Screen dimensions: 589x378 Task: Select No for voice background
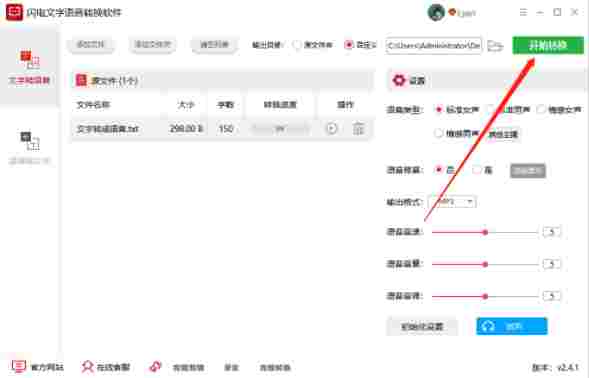(438, 170)
